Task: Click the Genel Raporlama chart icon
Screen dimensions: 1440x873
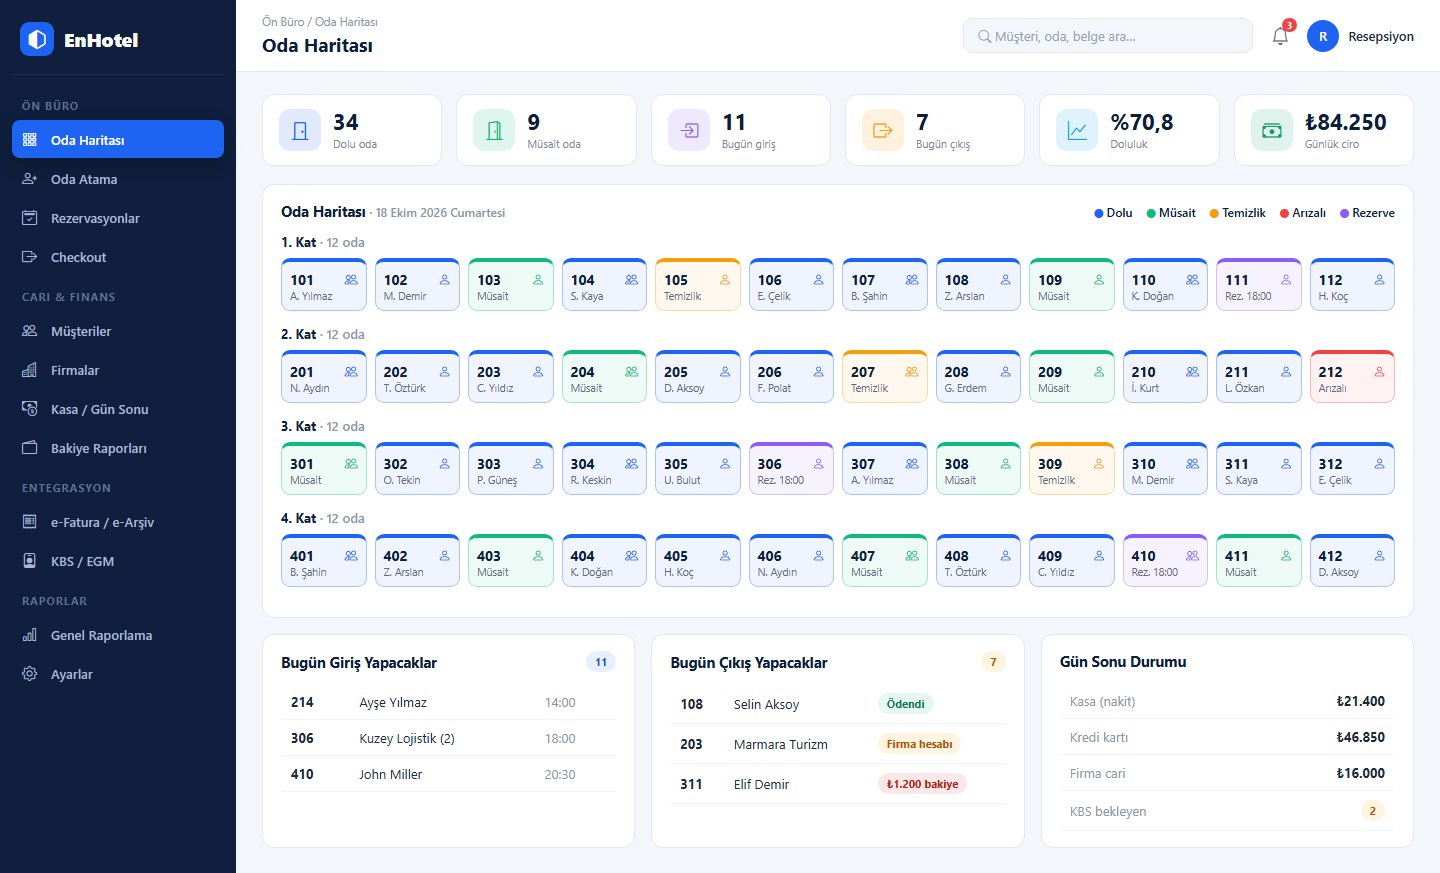Action: [30, 635]
